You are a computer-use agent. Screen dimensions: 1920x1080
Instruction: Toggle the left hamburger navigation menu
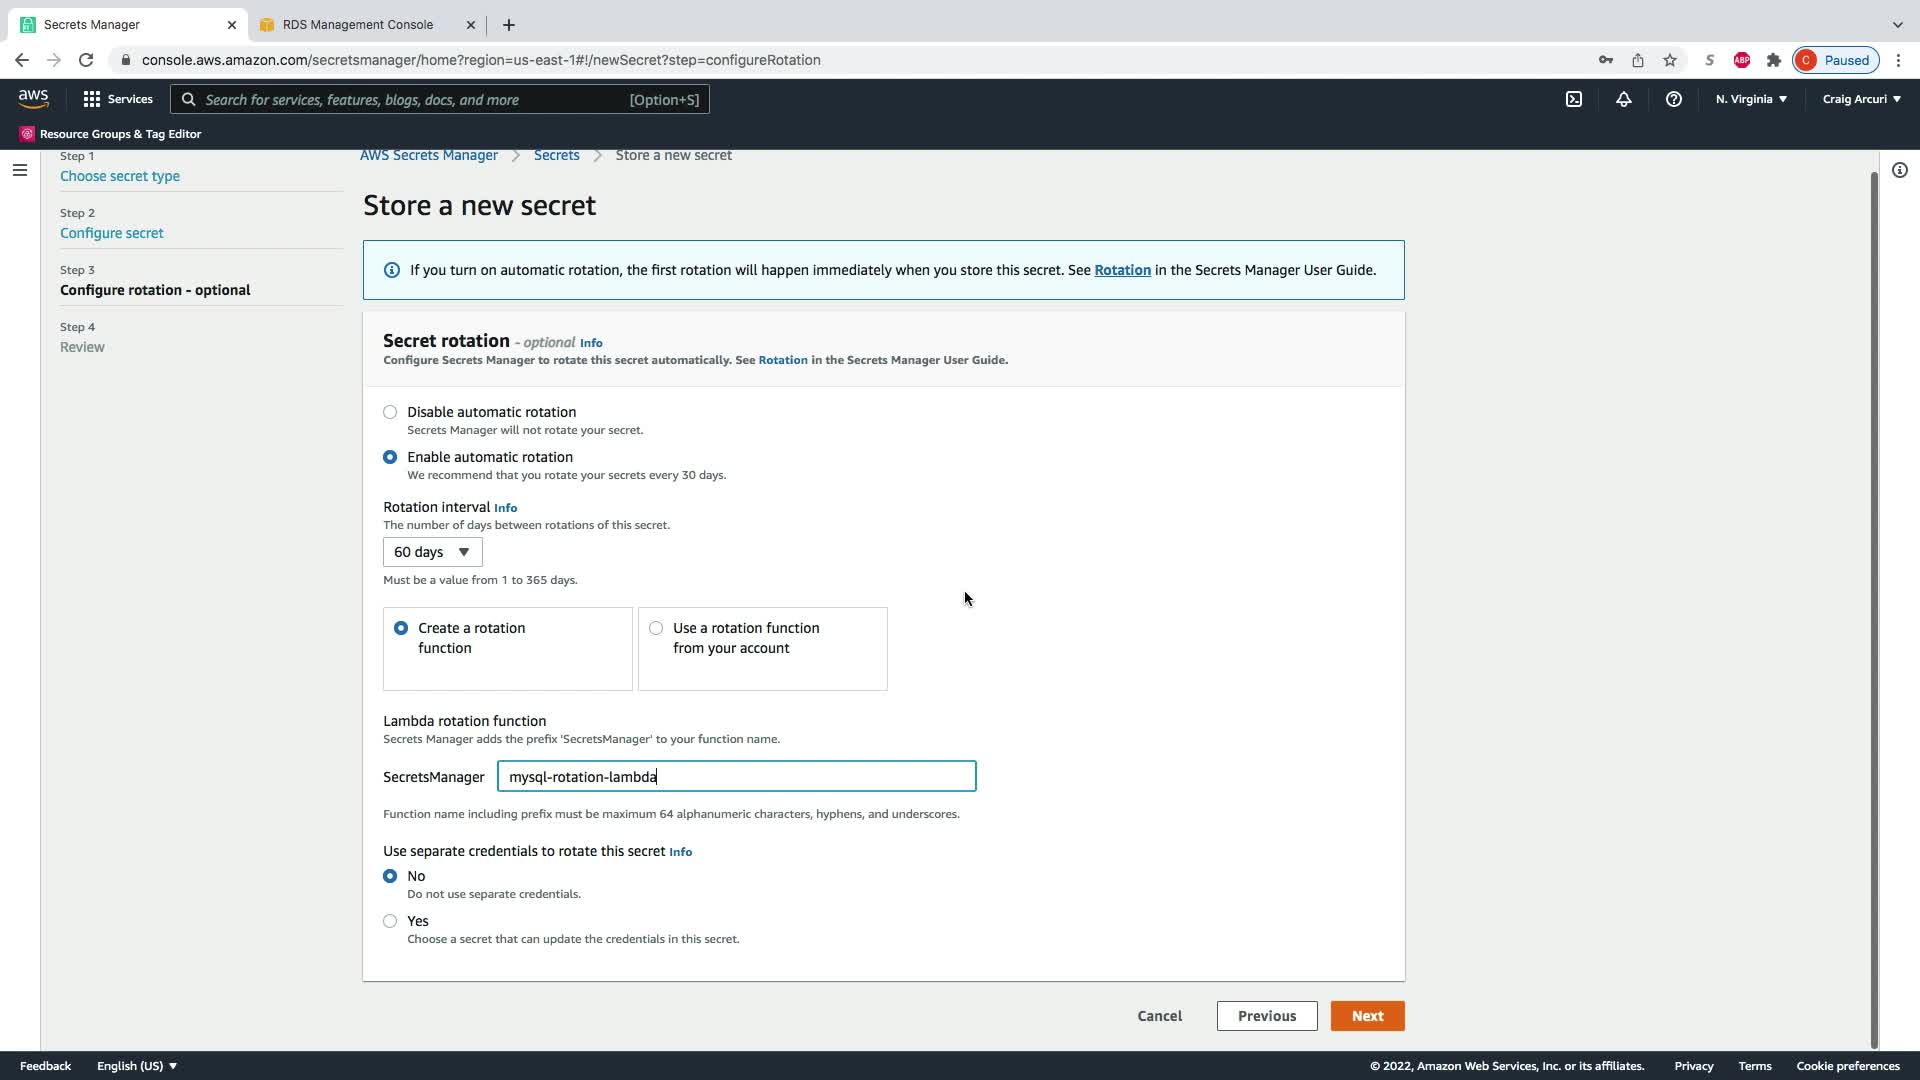click(19, 170)
